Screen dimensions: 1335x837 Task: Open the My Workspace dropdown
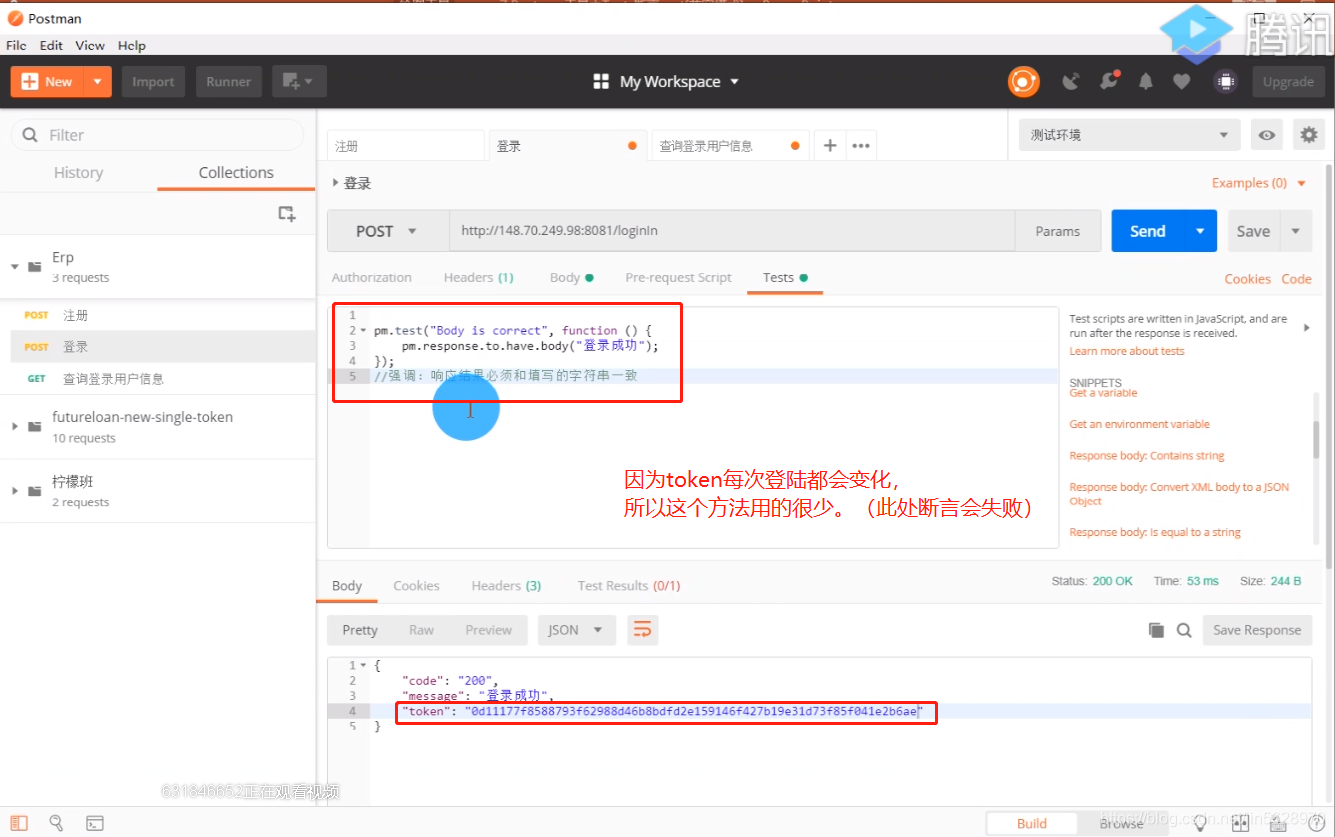coord(666,82)
